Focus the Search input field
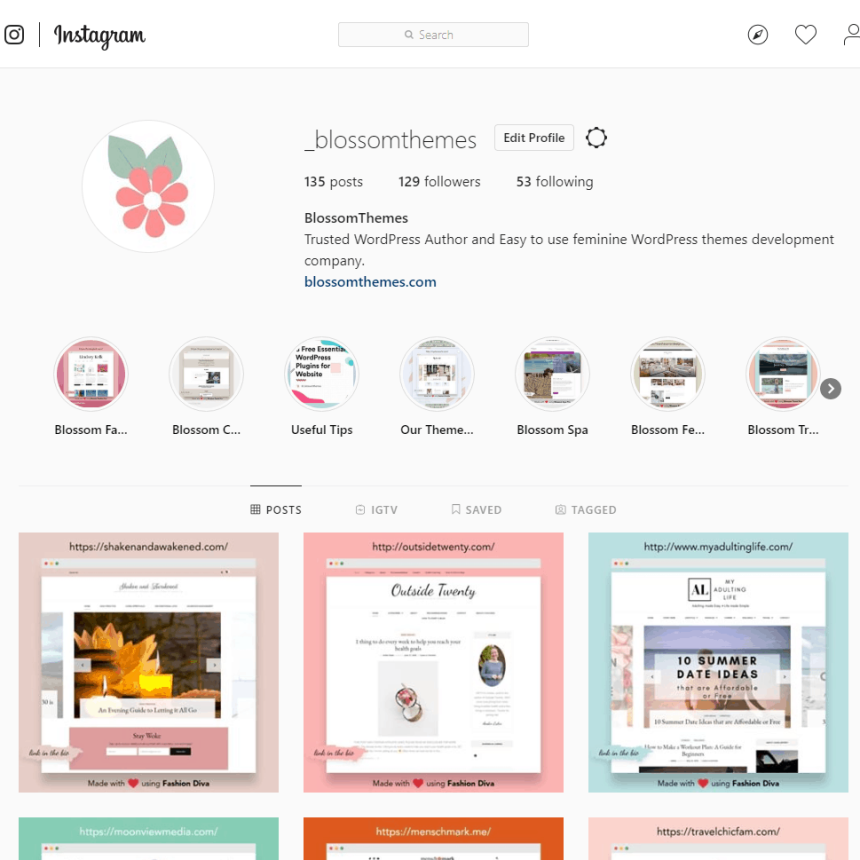 [x=433, y=35]
